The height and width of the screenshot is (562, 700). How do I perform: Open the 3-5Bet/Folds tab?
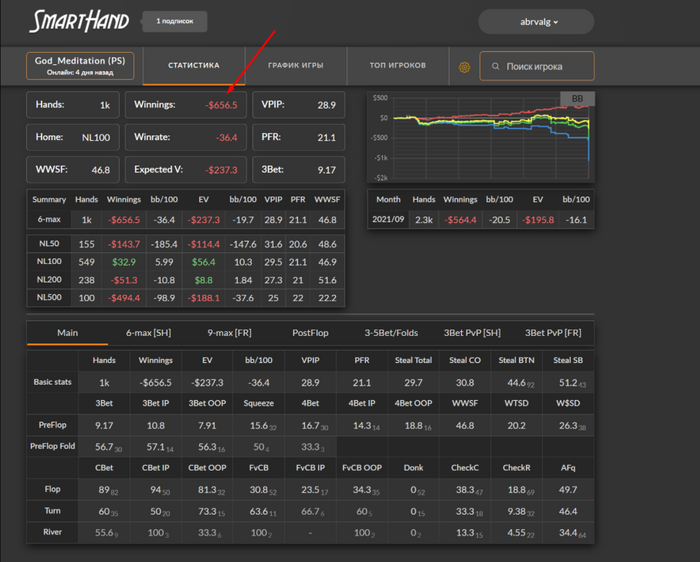[391, 333]
